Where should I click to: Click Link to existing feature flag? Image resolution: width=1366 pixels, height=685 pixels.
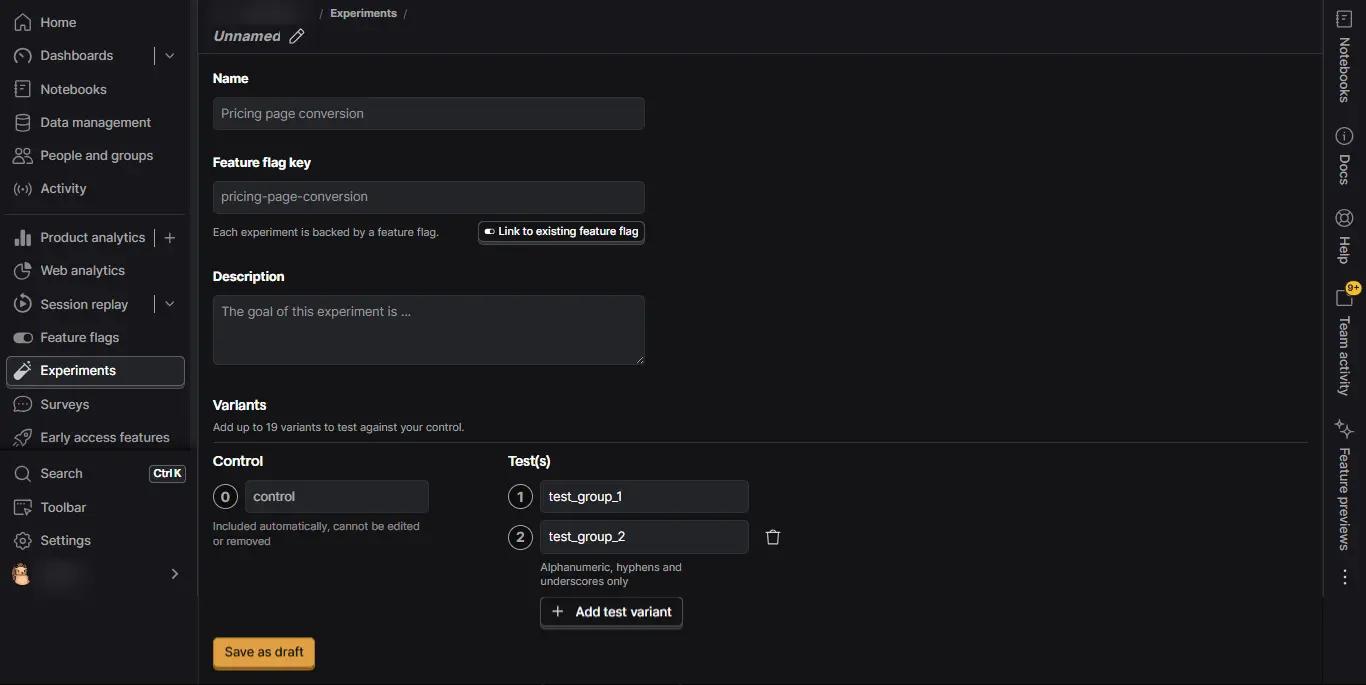[561, 232]
